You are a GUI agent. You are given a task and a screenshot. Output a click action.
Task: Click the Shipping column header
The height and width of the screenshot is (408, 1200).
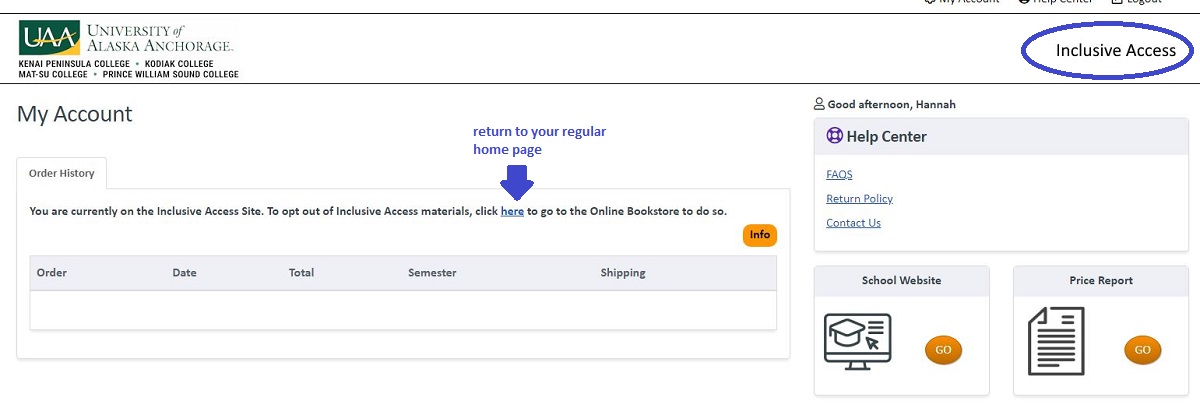click(x=623, y=273)
